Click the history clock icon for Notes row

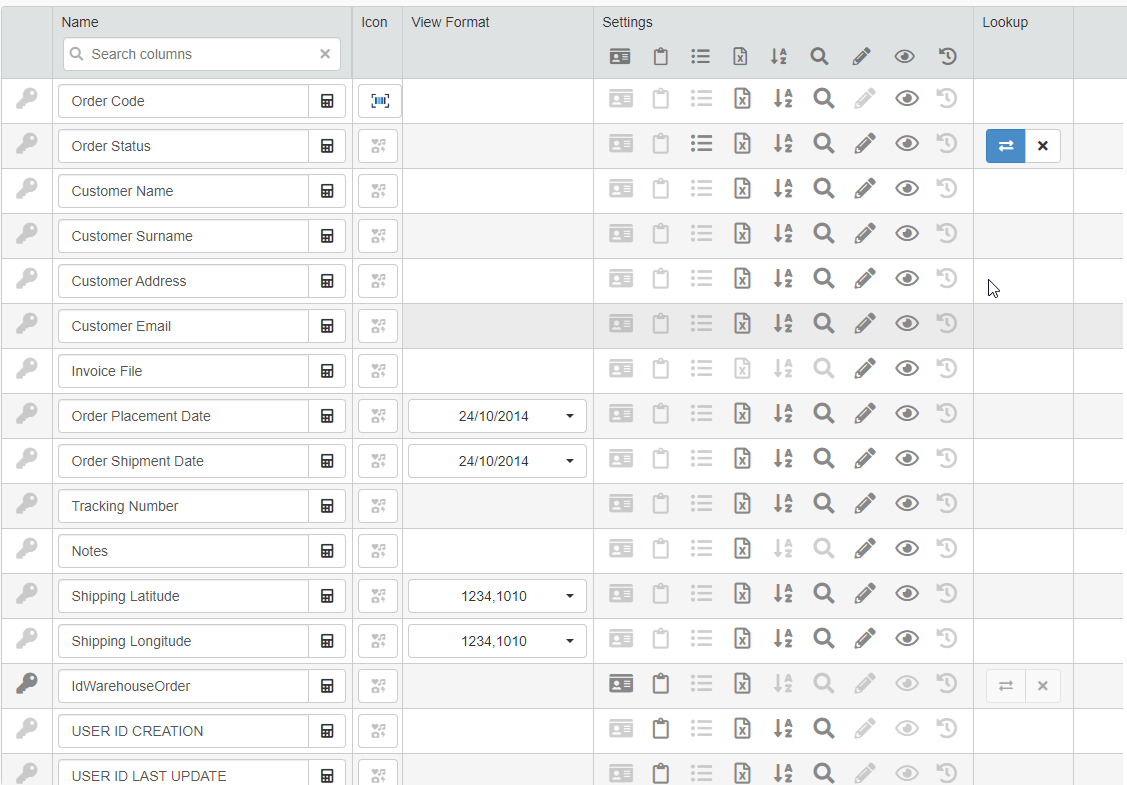947,549
